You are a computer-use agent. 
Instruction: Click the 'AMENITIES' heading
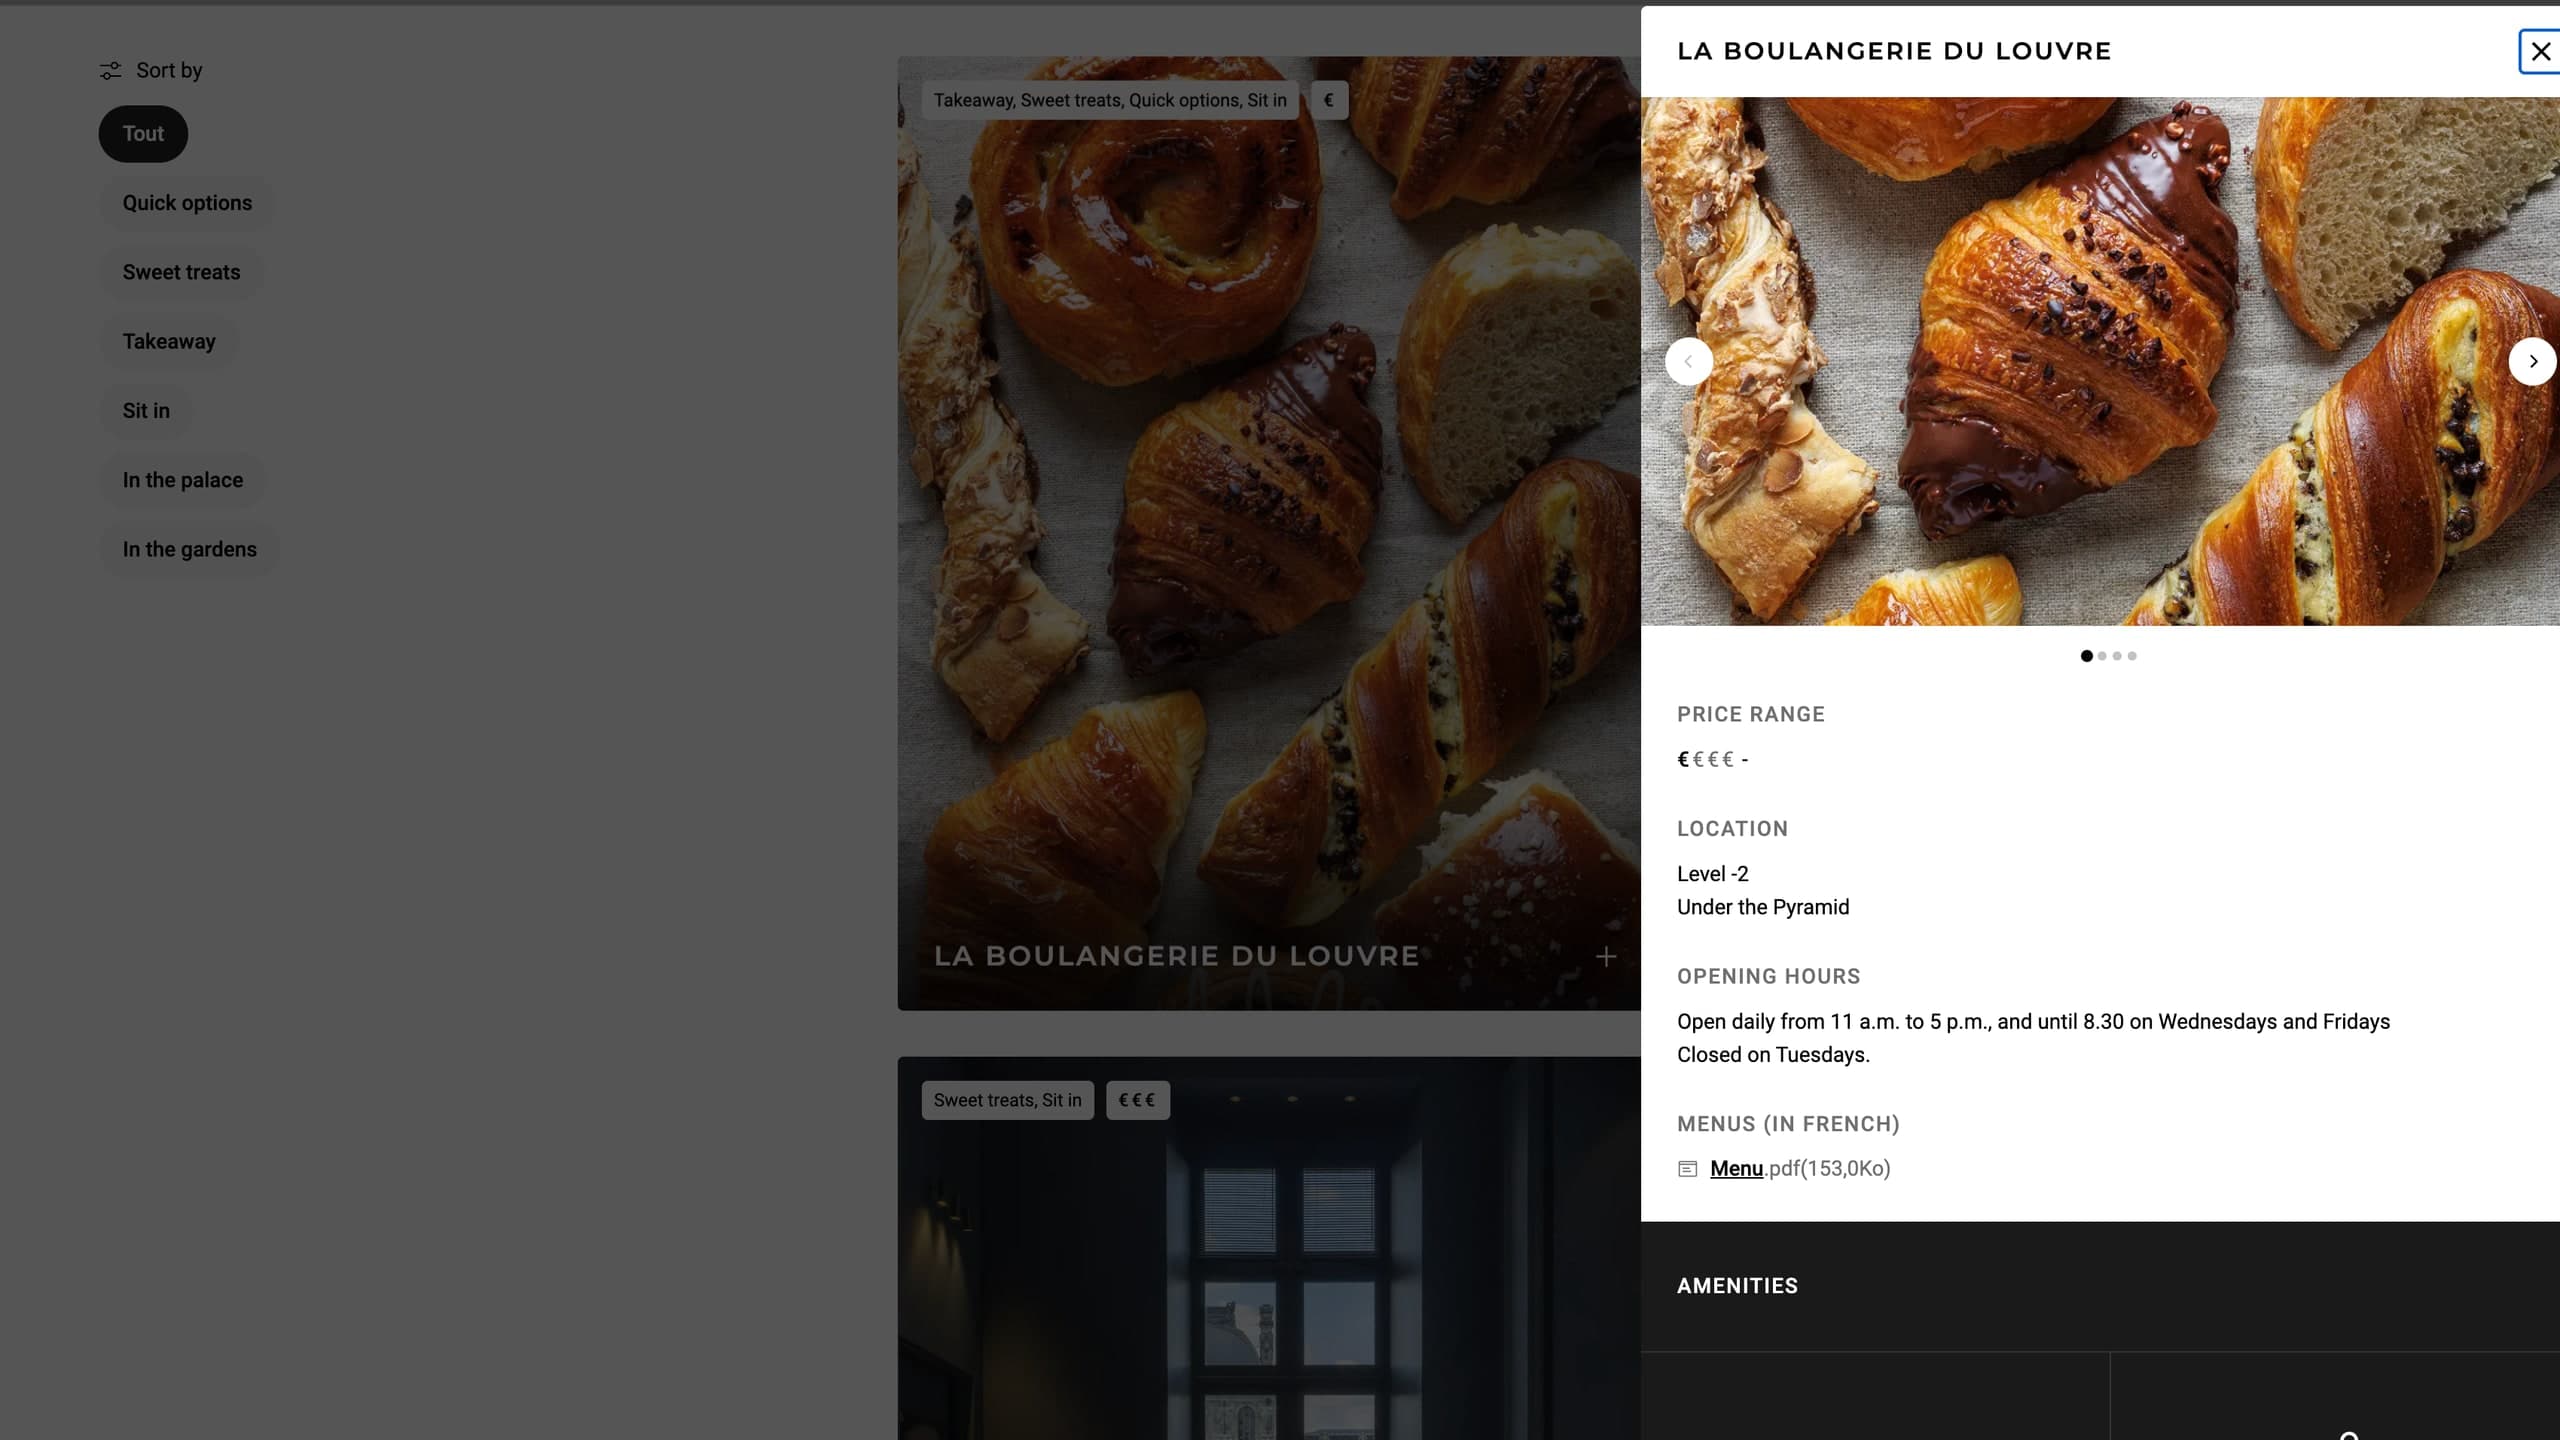1737,1286
